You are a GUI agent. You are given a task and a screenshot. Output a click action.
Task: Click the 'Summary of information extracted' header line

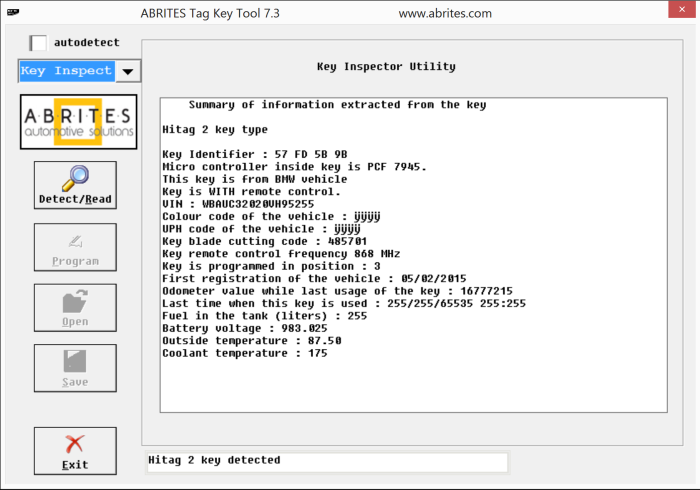coord(337,105)
